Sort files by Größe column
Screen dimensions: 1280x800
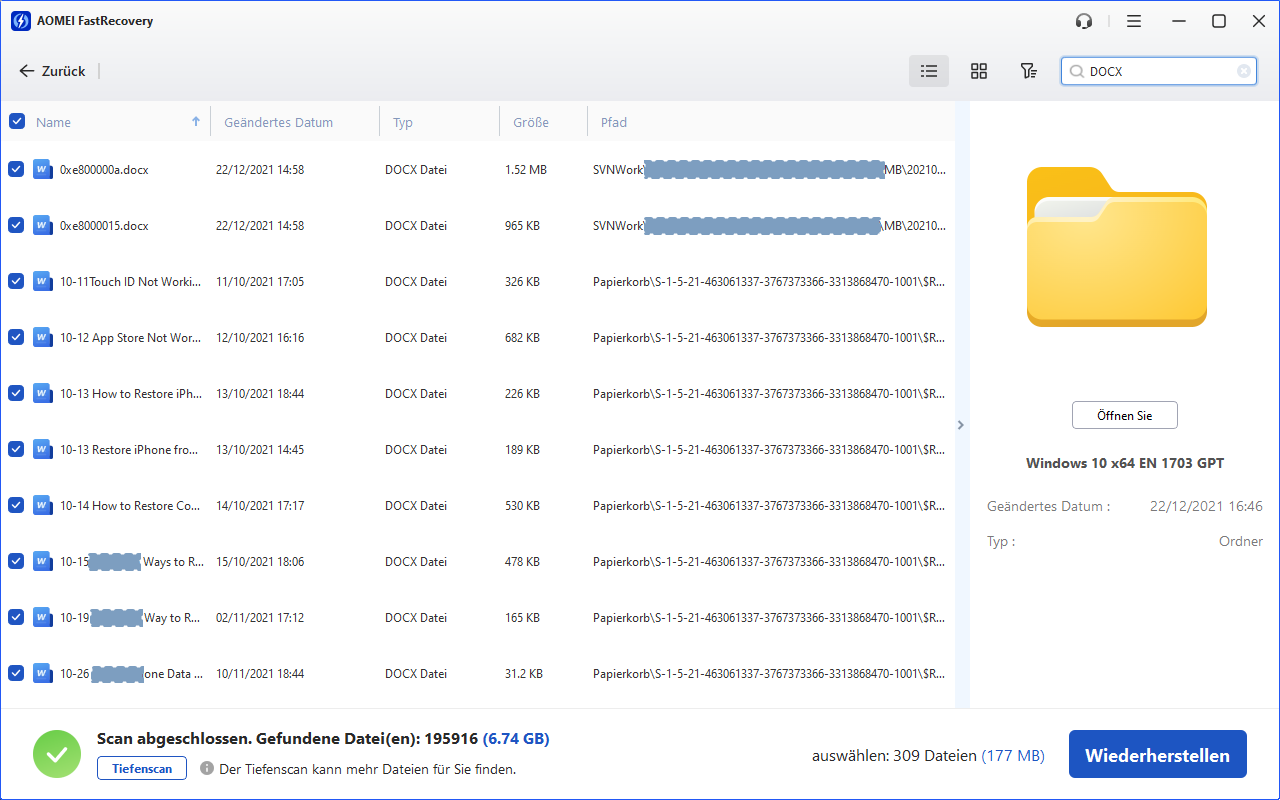click(x=531, y=122)
